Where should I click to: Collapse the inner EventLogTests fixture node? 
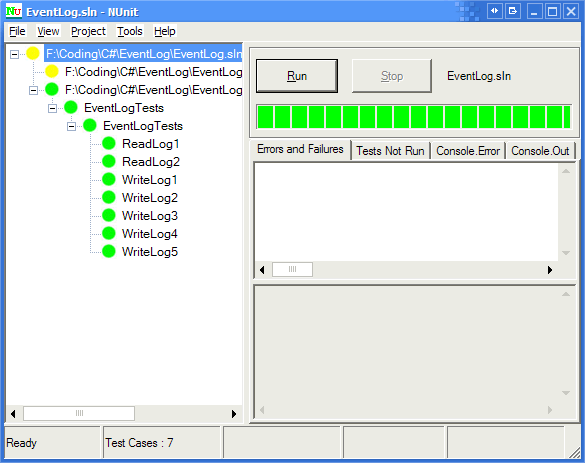tap(71, 126)
